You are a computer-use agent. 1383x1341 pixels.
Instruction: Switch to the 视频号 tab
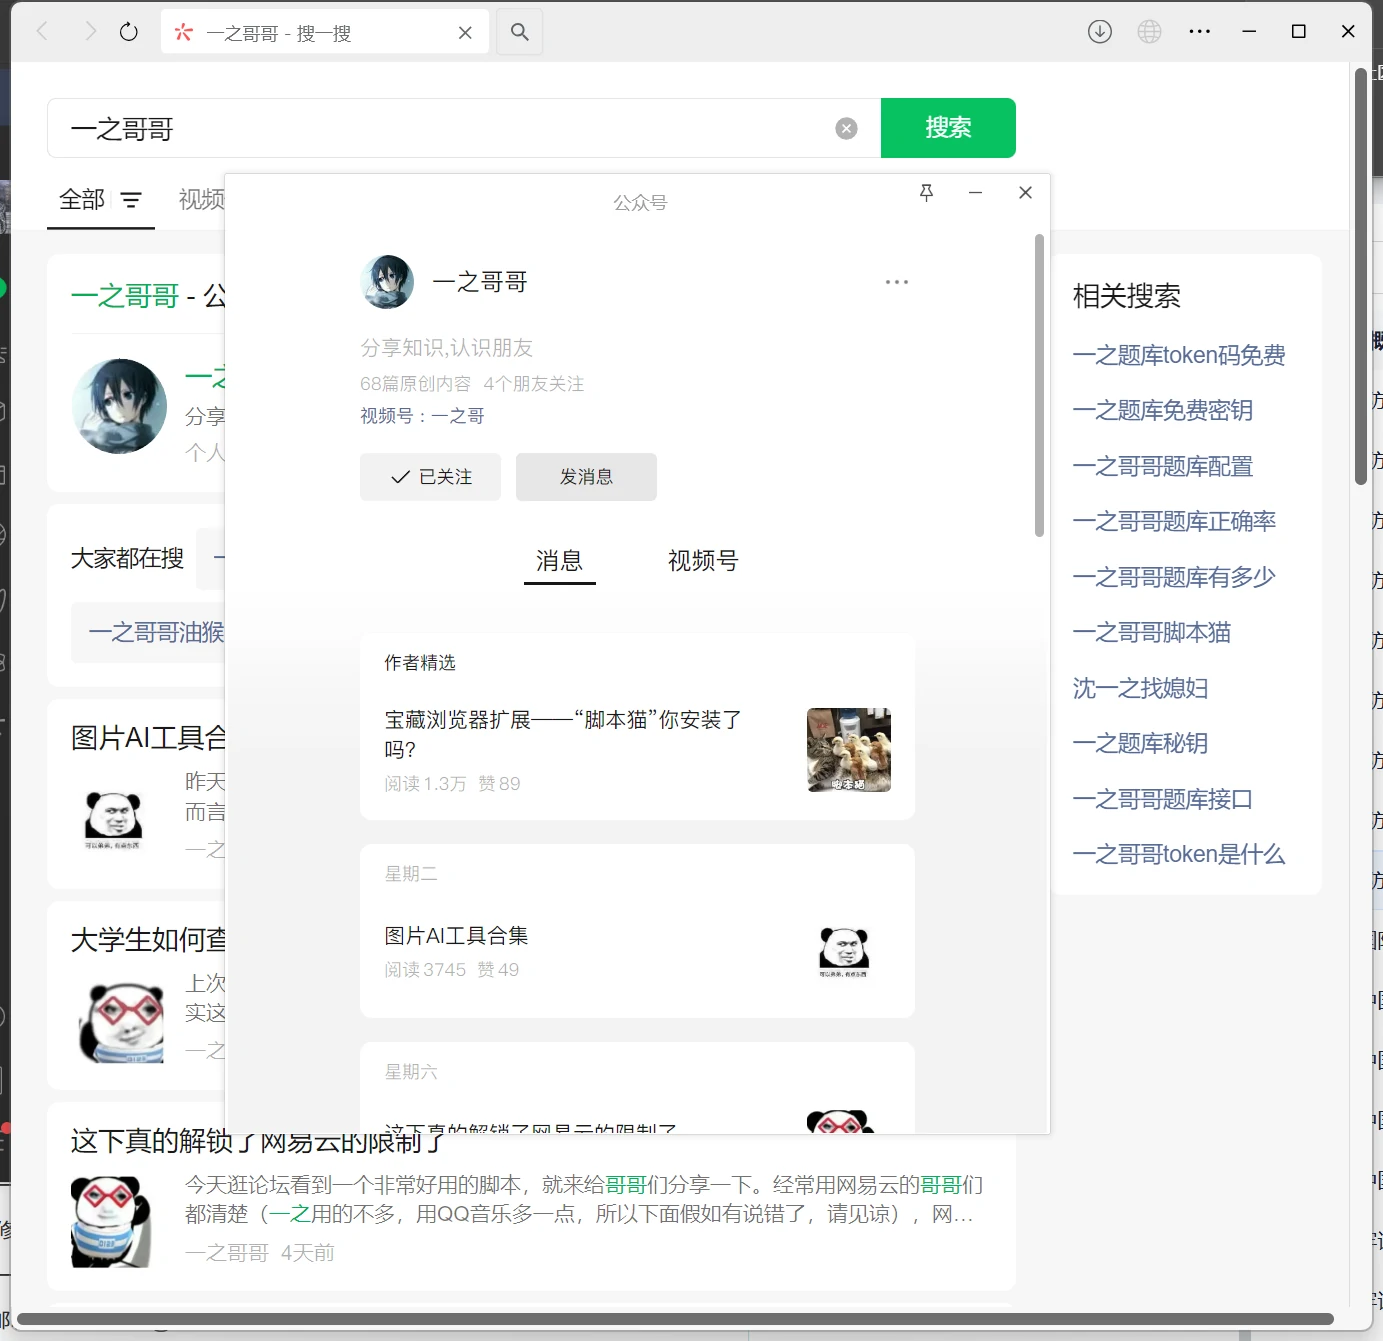pos(701,561)
